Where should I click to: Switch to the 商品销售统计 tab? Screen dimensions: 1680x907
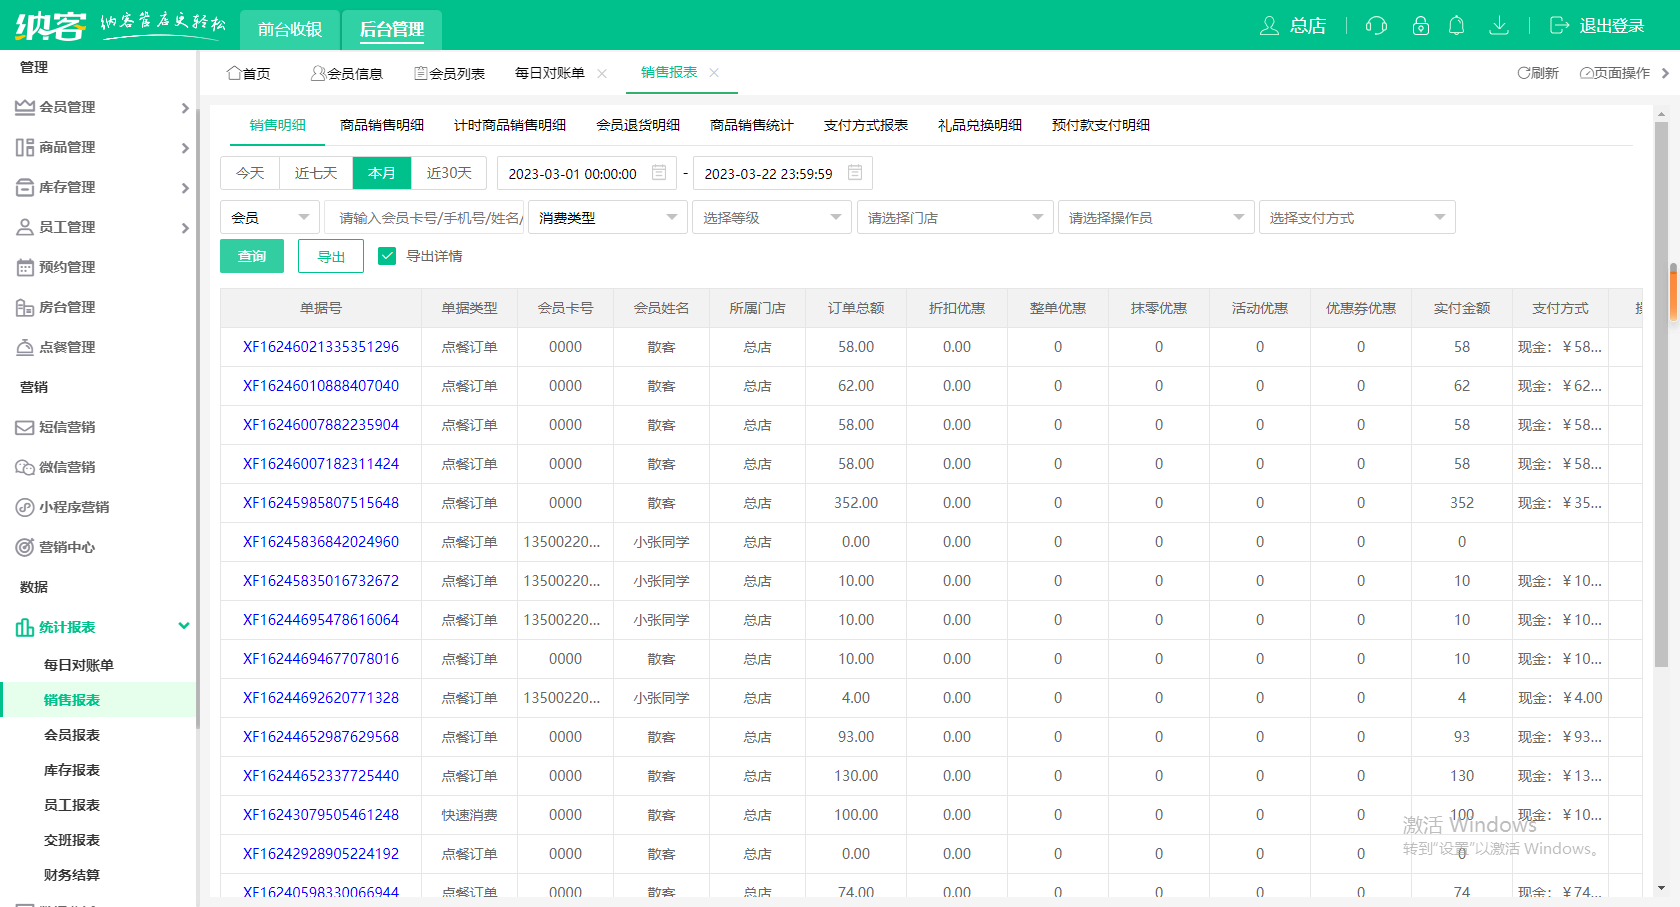click(x=751, y=125)
